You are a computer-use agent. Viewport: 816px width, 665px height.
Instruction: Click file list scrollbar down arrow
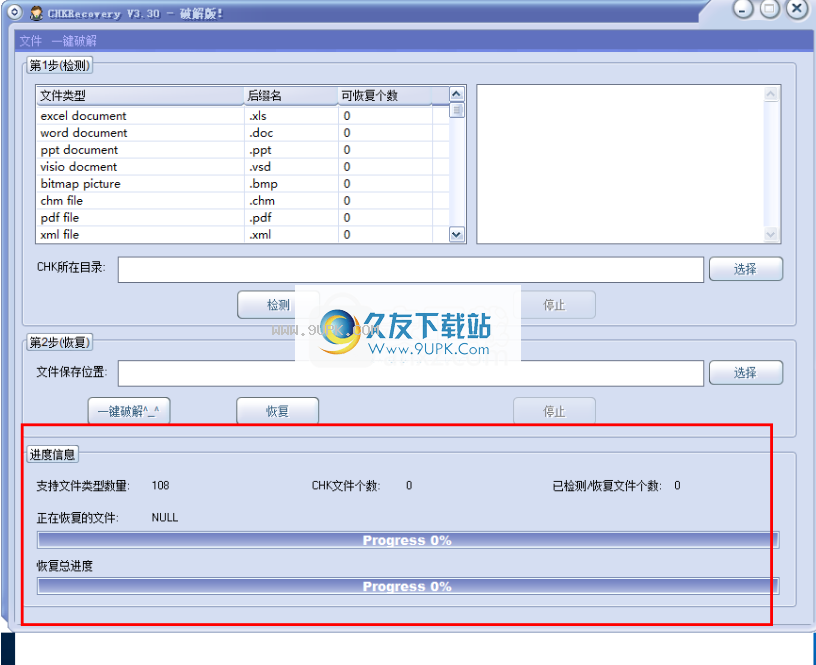click(456, 235)
